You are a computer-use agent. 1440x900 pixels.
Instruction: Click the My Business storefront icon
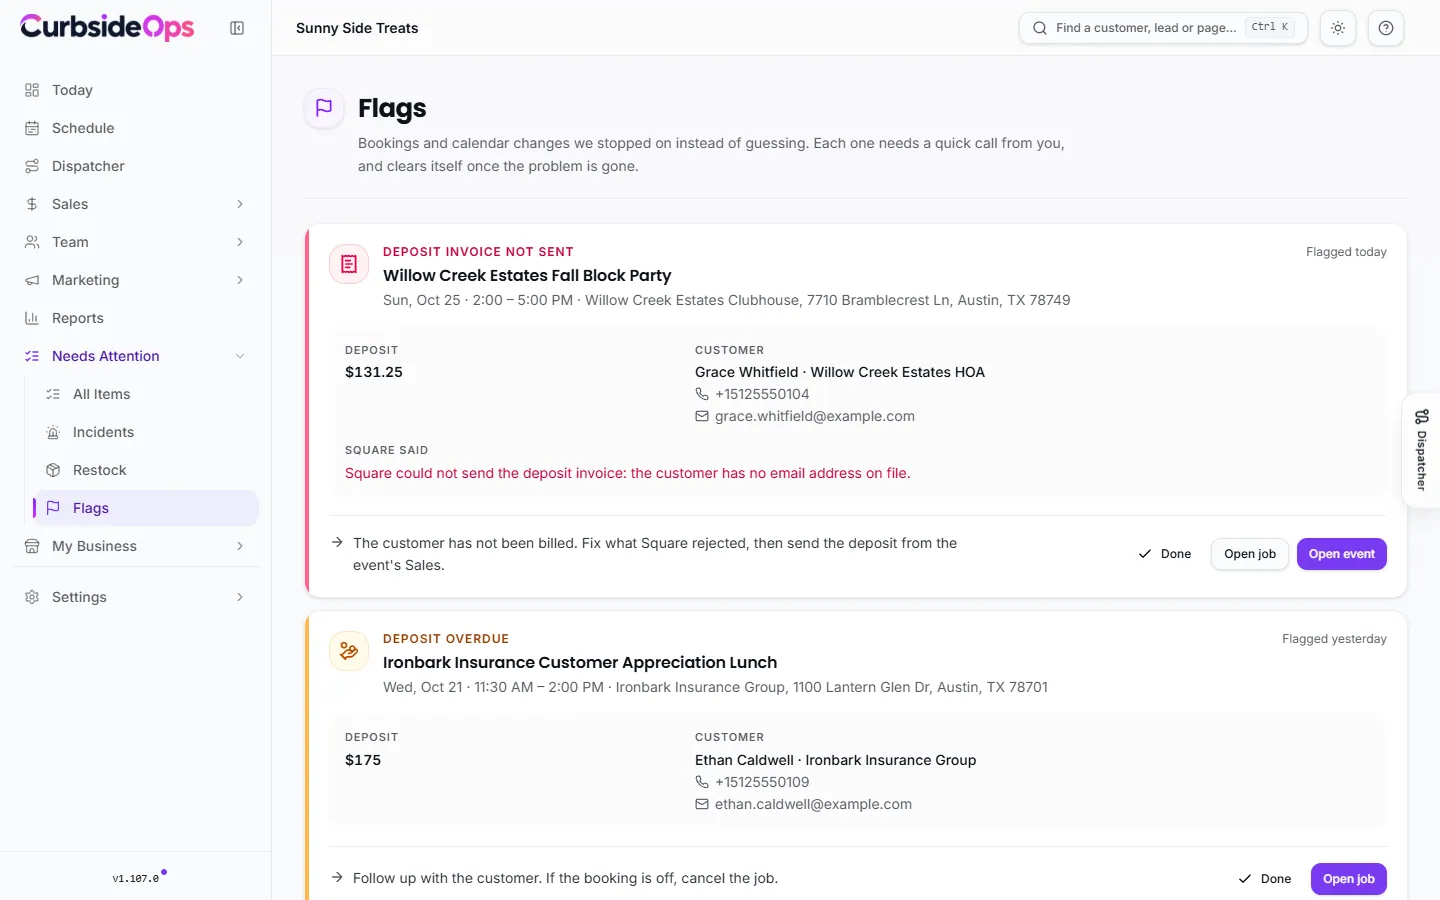click(x=32, y=546)
